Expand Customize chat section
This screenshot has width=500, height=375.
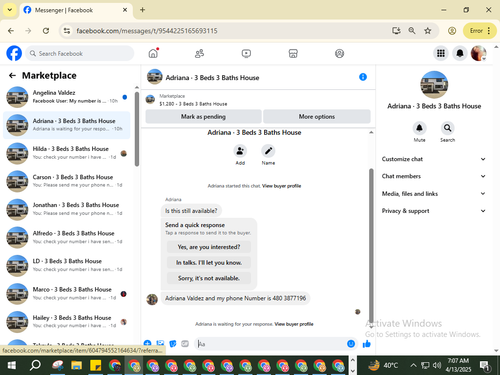pyautogui.click(x=434, y=159)
